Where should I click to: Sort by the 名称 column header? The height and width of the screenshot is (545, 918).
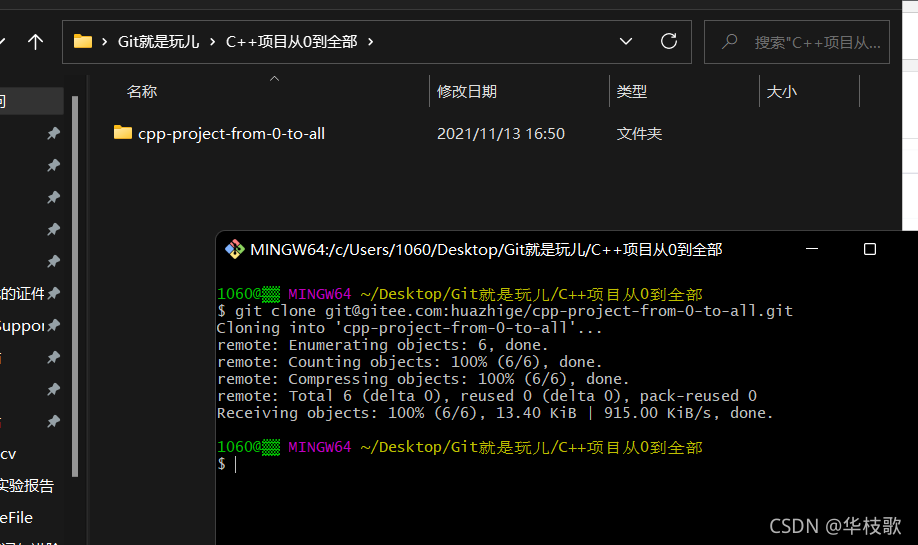[x=142, y=91]
